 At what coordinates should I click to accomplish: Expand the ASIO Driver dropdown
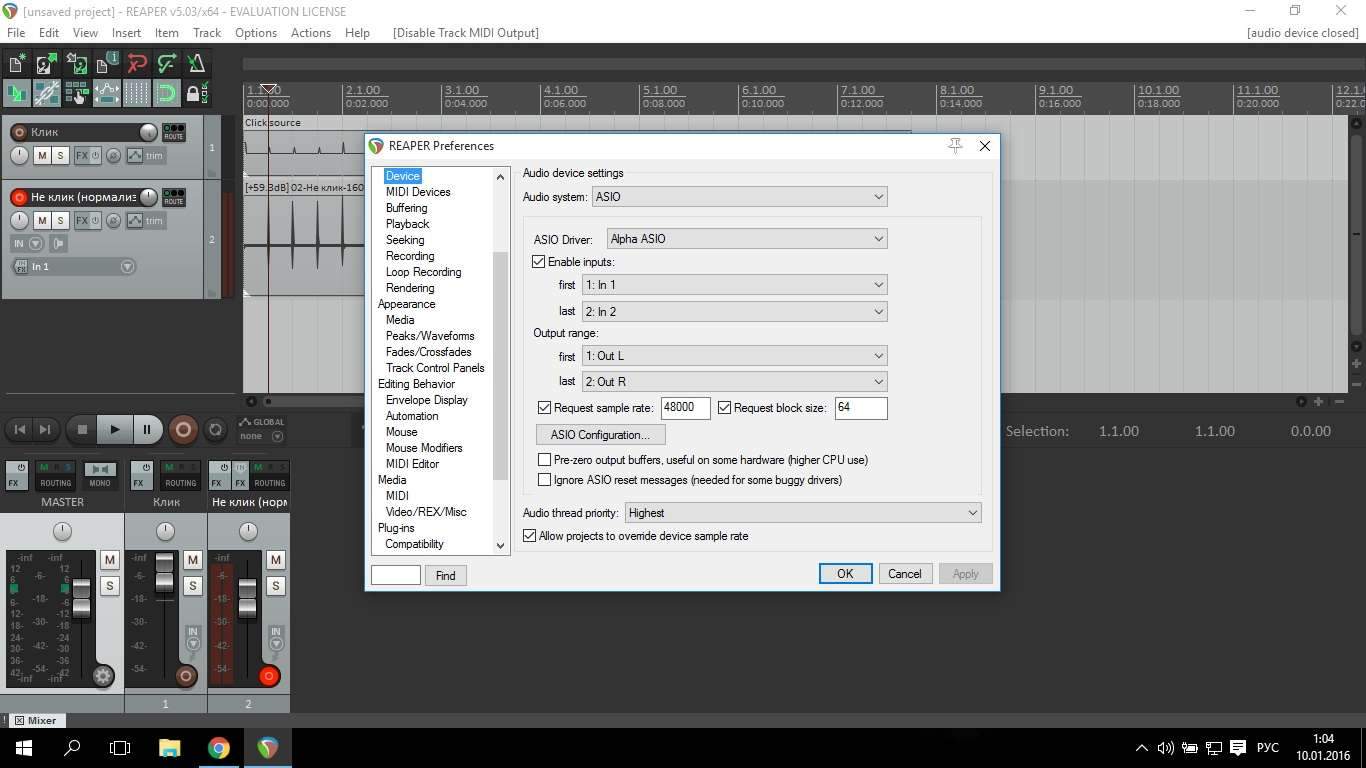pos(746,239)
